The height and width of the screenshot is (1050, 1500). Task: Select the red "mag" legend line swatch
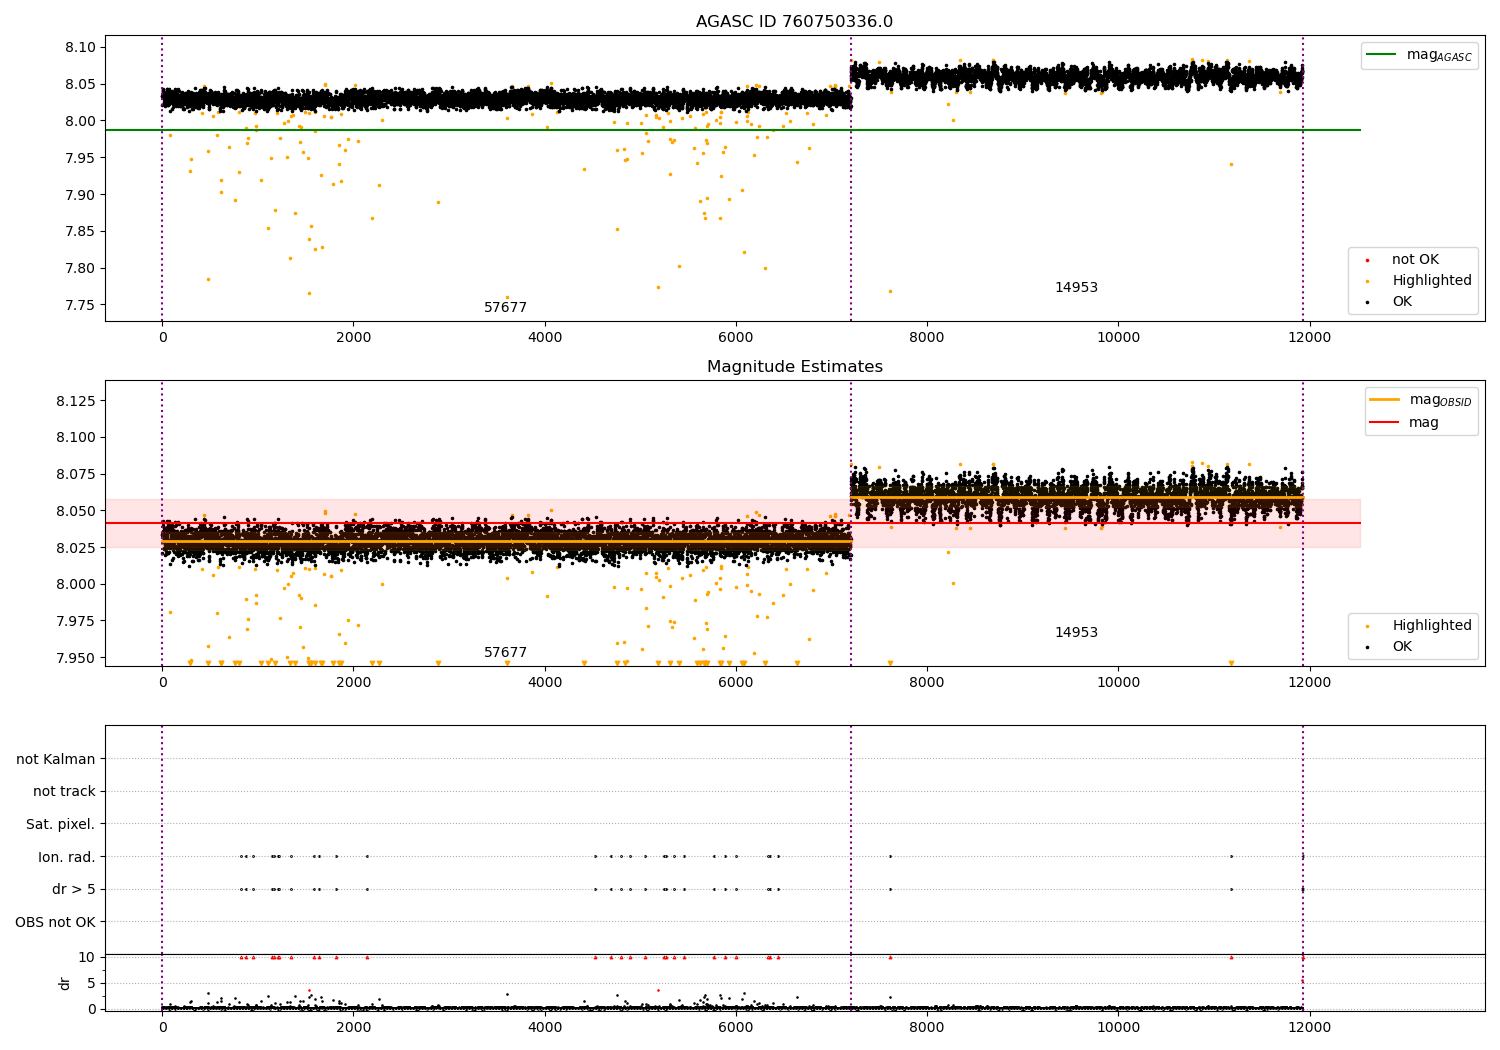tap(1385, 423)
